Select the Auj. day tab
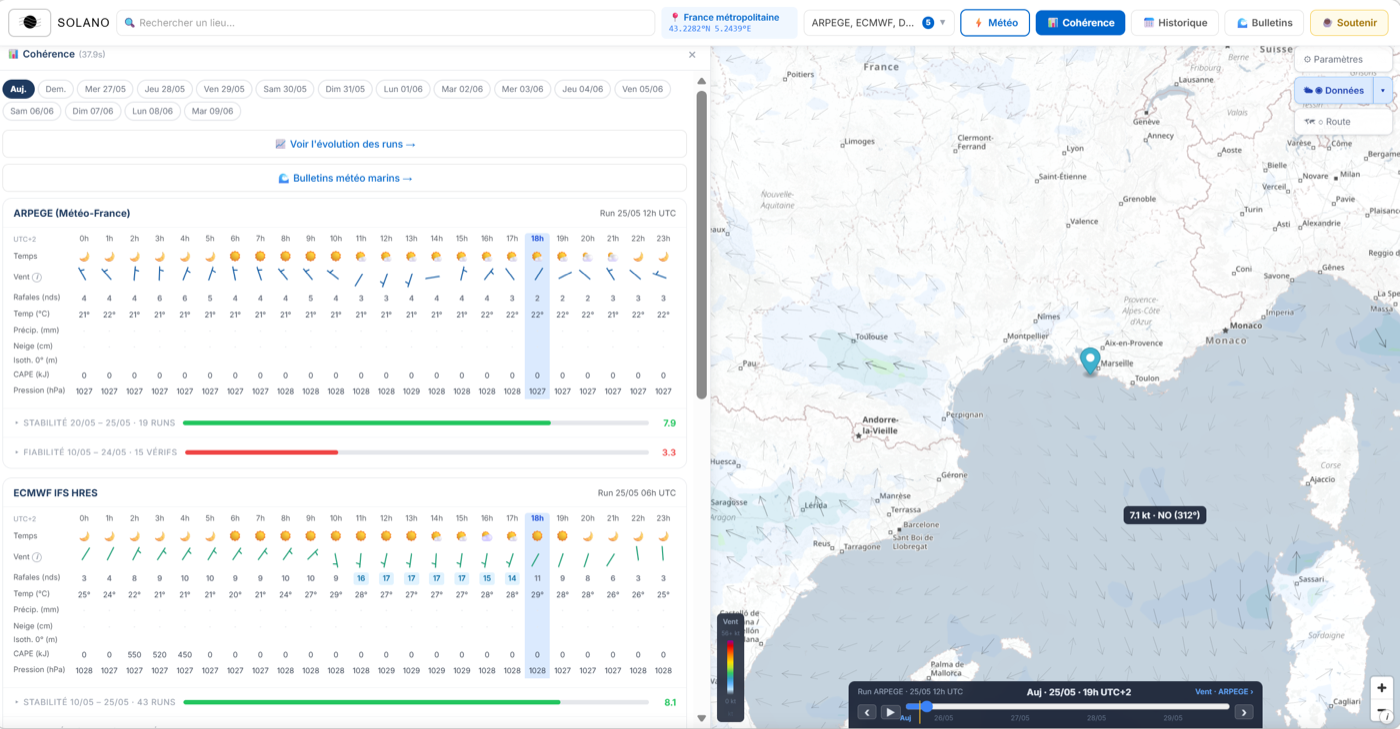 (18, 89)
